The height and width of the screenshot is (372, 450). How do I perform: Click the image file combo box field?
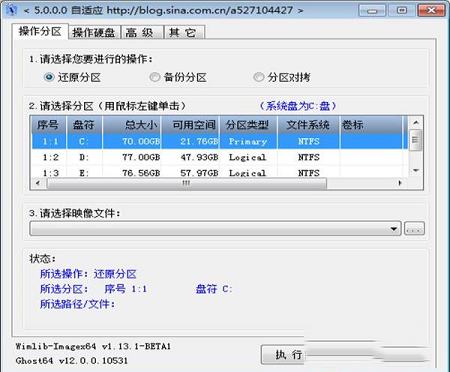[x=215, y=229]
